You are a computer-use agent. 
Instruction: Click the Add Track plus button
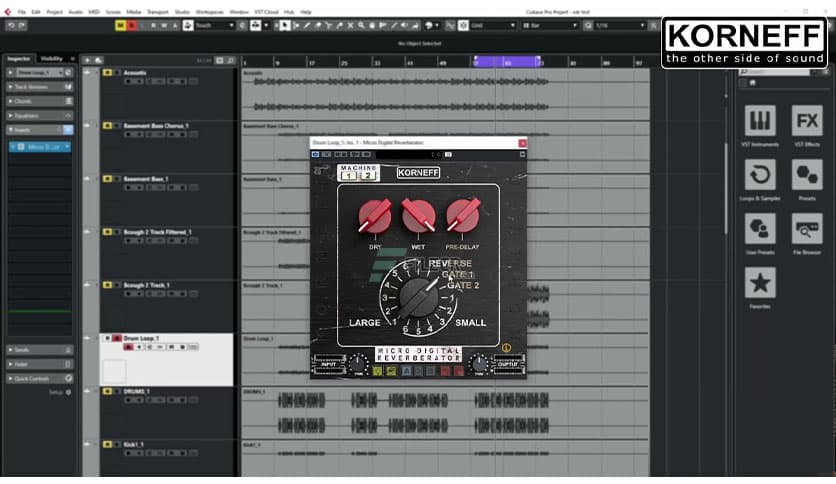click(87, 60)
